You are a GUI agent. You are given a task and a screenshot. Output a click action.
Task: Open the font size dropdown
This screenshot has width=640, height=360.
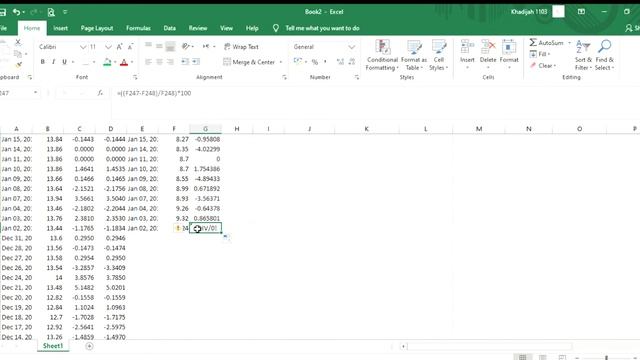108,47
